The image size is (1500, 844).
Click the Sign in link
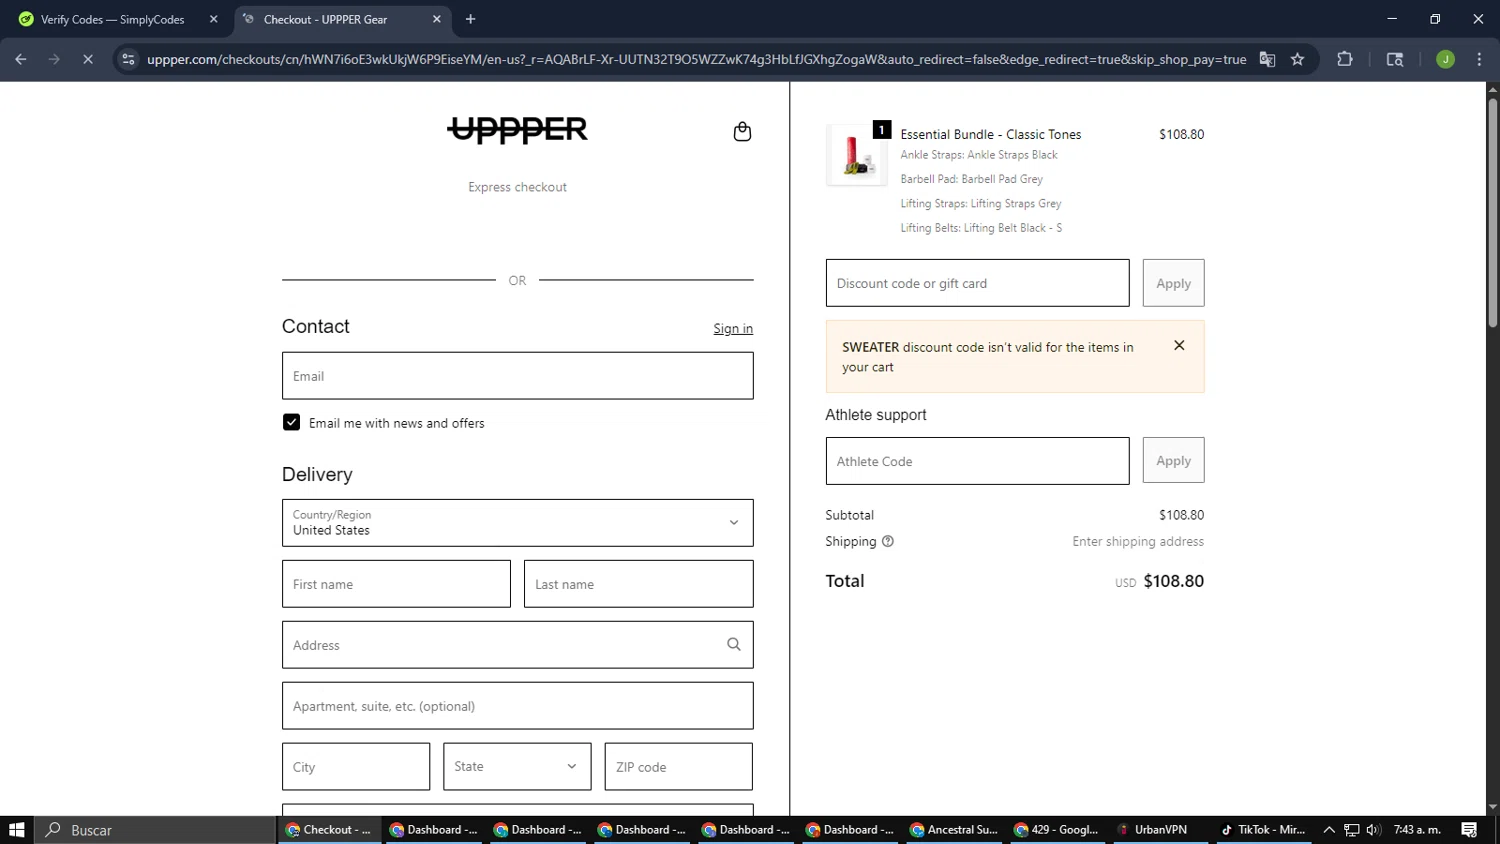733,328
